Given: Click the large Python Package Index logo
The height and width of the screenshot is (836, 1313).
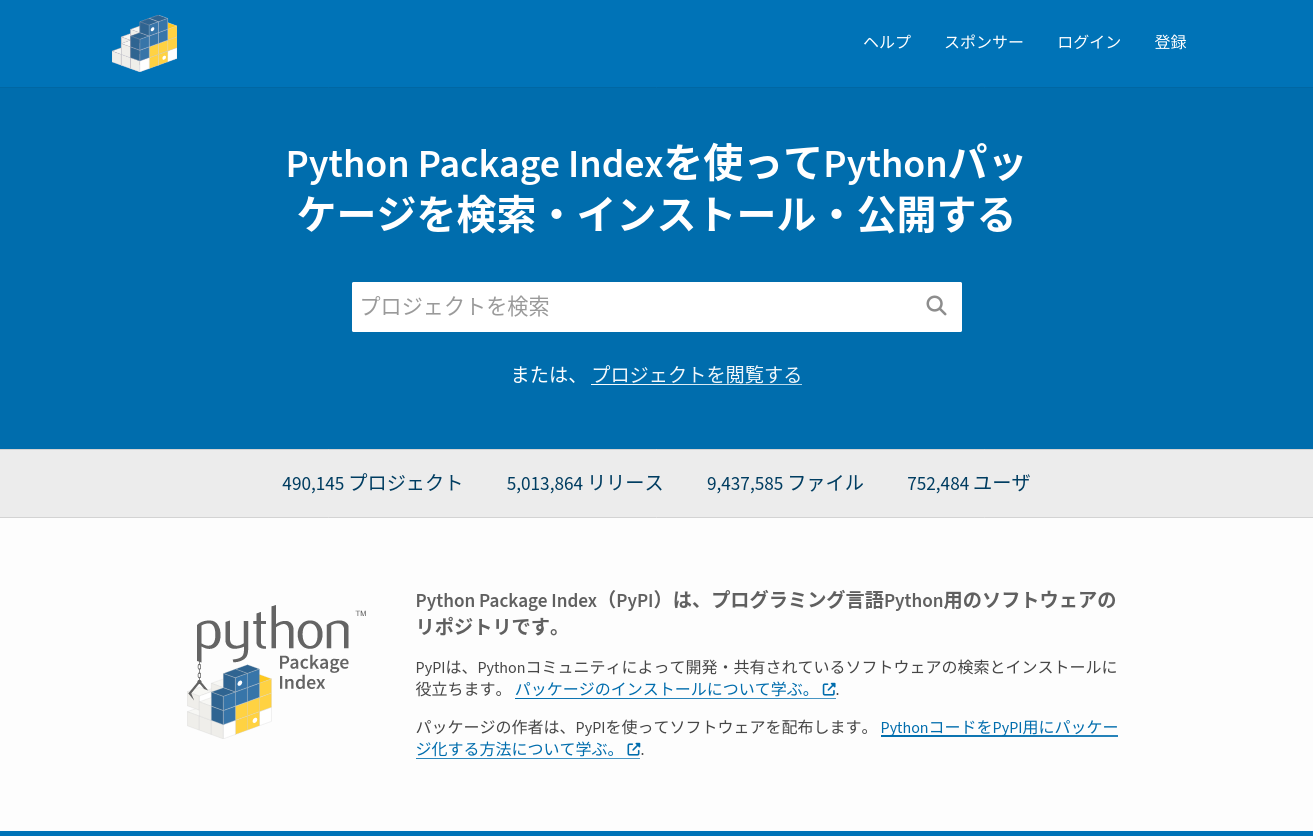Looking at the screenshot, I should pos(275,673).
